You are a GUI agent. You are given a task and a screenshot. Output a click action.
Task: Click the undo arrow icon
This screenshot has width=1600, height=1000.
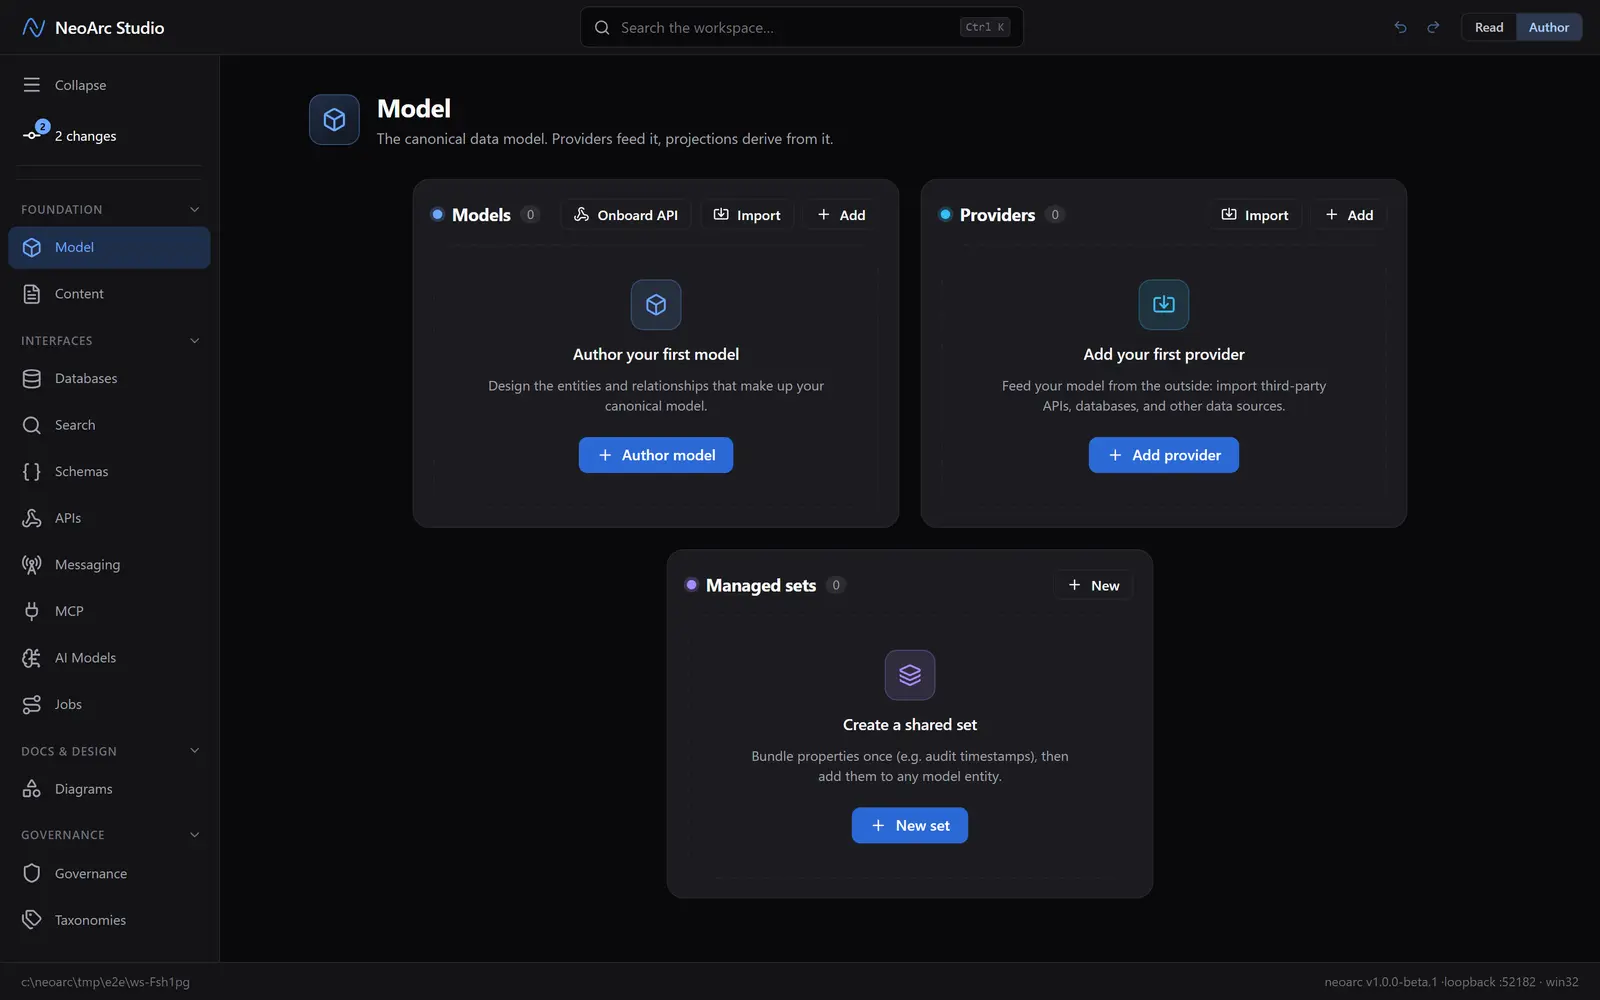coord(1400,27)
